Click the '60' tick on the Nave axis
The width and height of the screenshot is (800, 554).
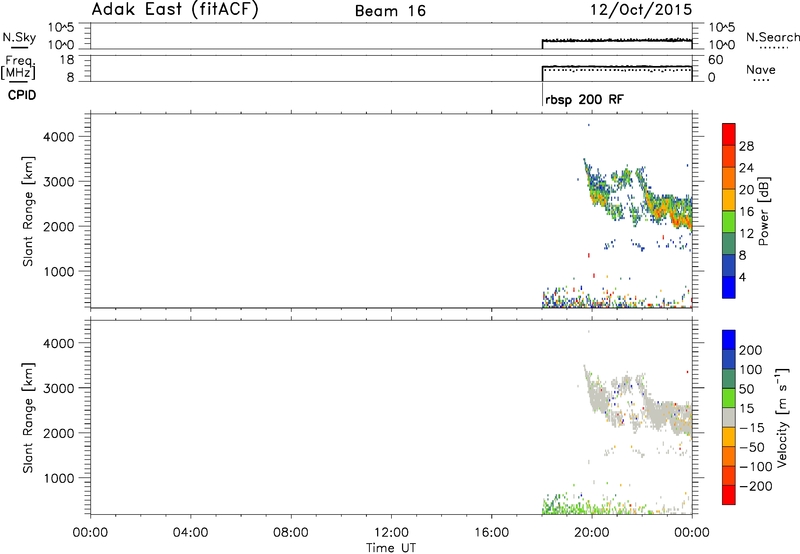(715, 60)
